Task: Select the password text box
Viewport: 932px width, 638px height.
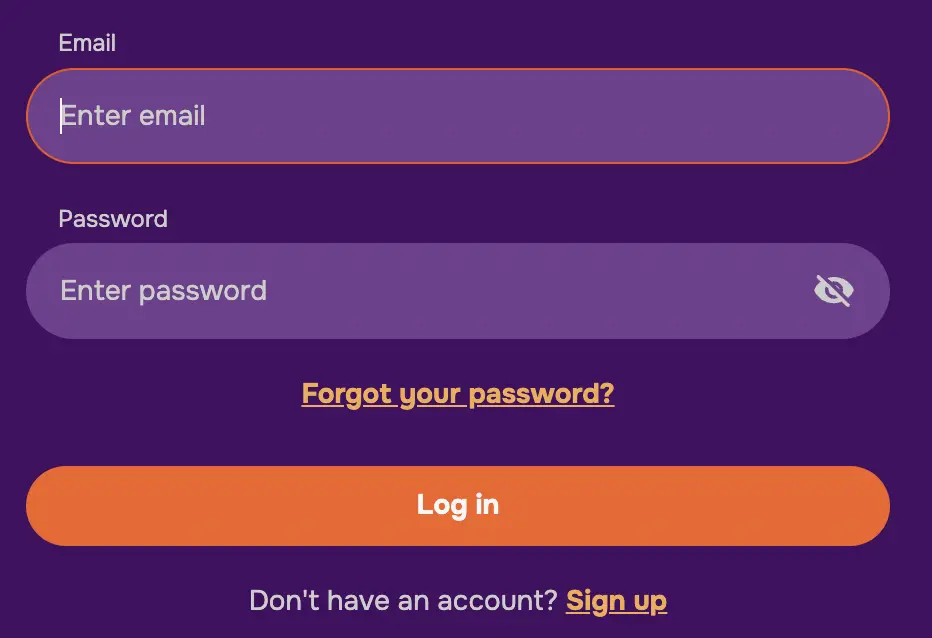Action: point(420,291)
